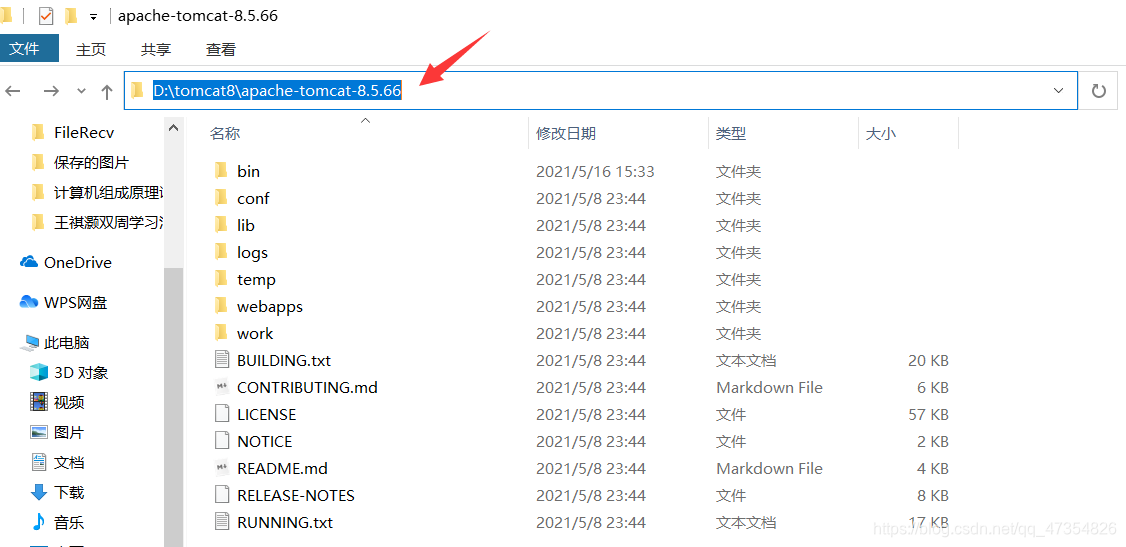Select the work folder icon

tap(222, 333)
